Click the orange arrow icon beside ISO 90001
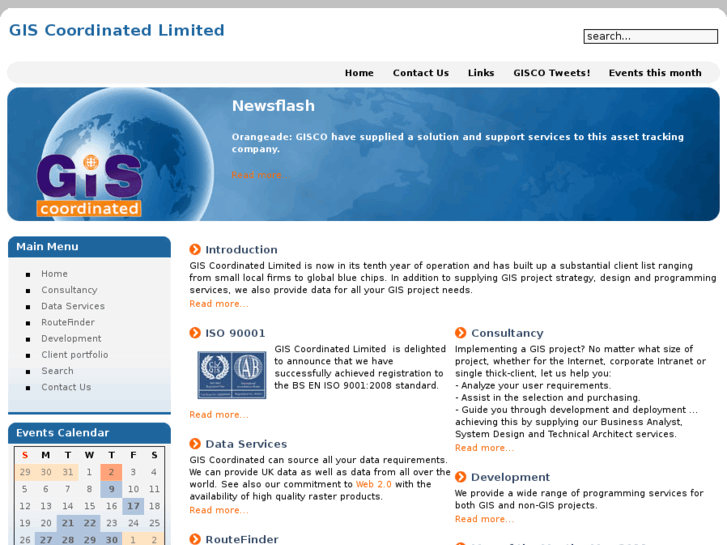727x545 pixels. tap(195, 333)
